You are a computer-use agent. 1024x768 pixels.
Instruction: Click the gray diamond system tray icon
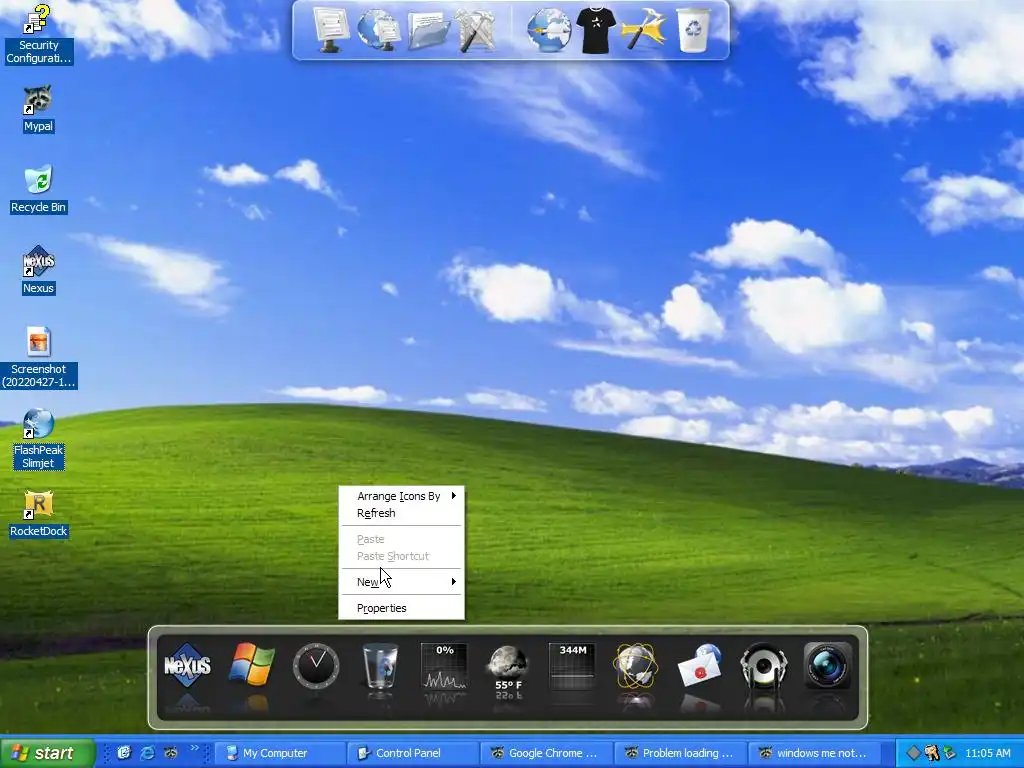tap(913, 753)
